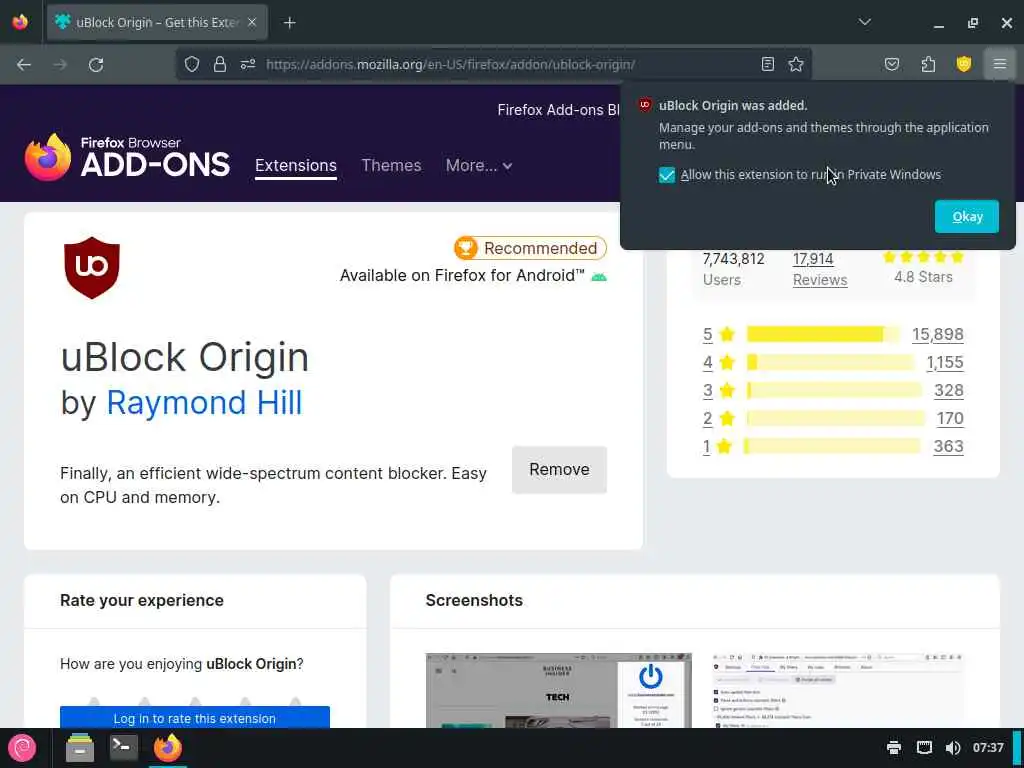Open the printer tray icon
Viewport: 1024px width, 768px height.
tap(894, 748)
